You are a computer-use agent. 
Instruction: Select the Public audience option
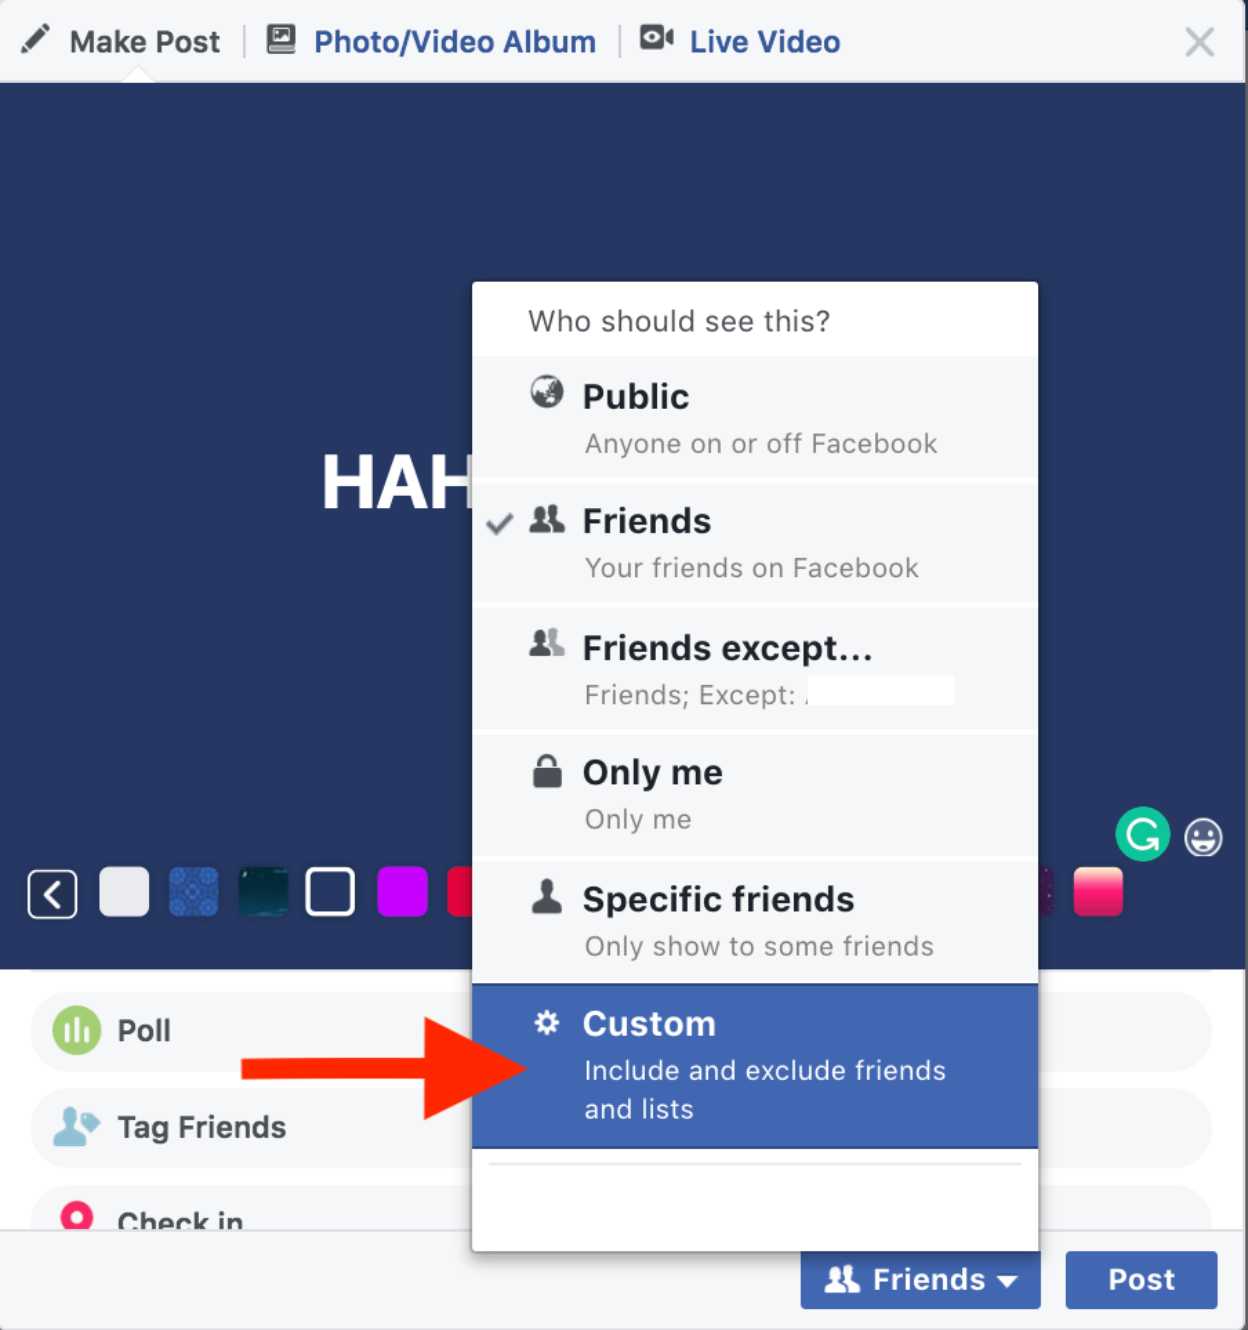tap(755, 417)
